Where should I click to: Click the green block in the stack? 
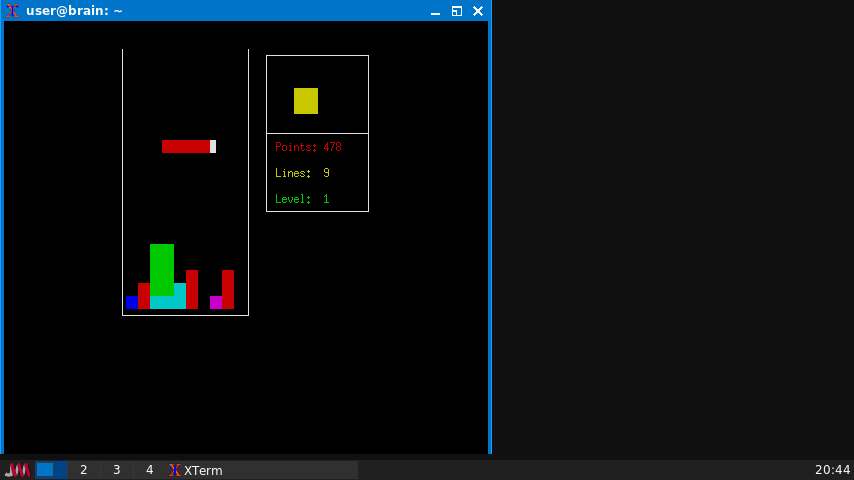pos(162,270)
